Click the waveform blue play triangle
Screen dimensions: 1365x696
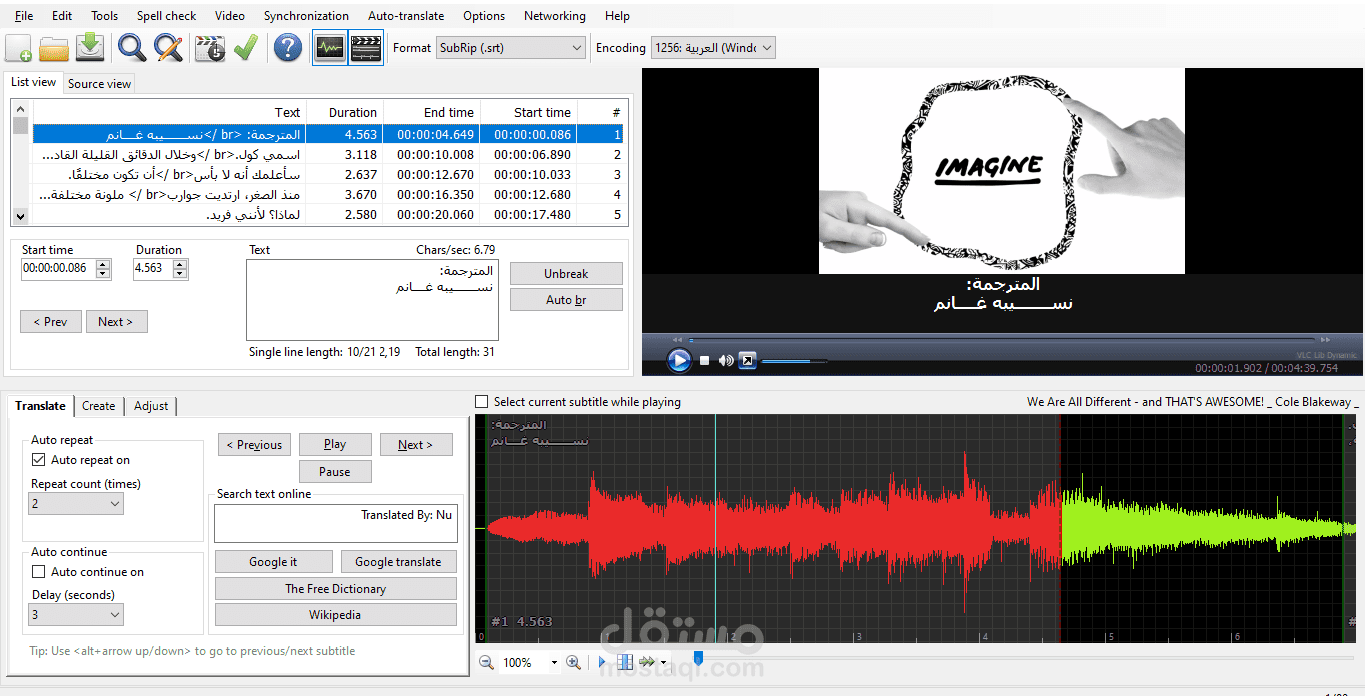602,662
